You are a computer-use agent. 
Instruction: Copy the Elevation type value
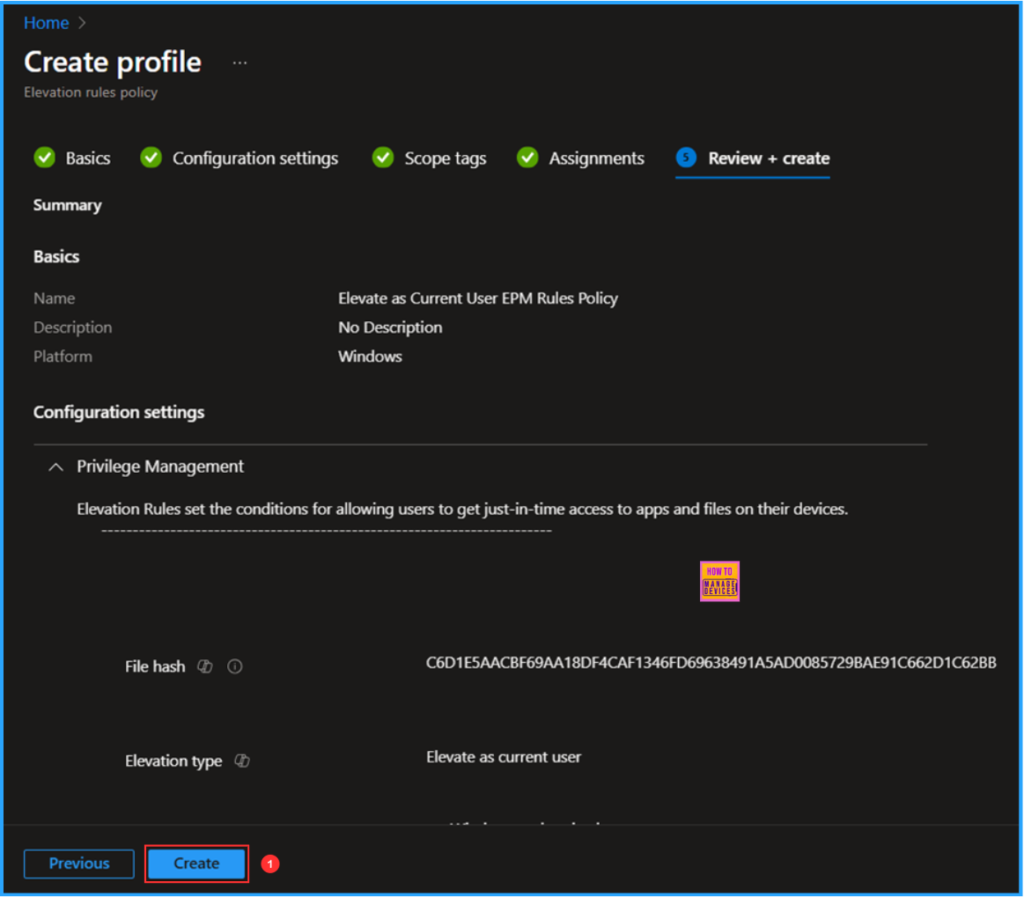point(242,761)
